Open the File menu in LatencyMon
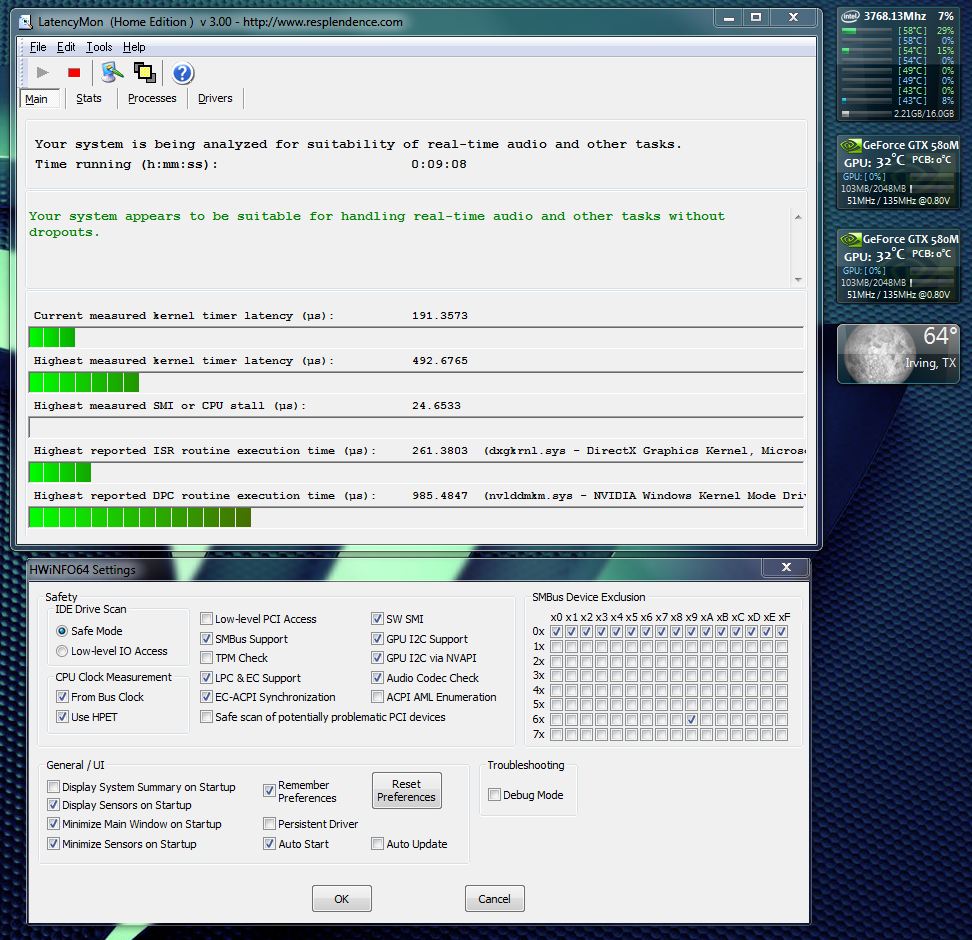The image size is (972, 940). (38, 47)
